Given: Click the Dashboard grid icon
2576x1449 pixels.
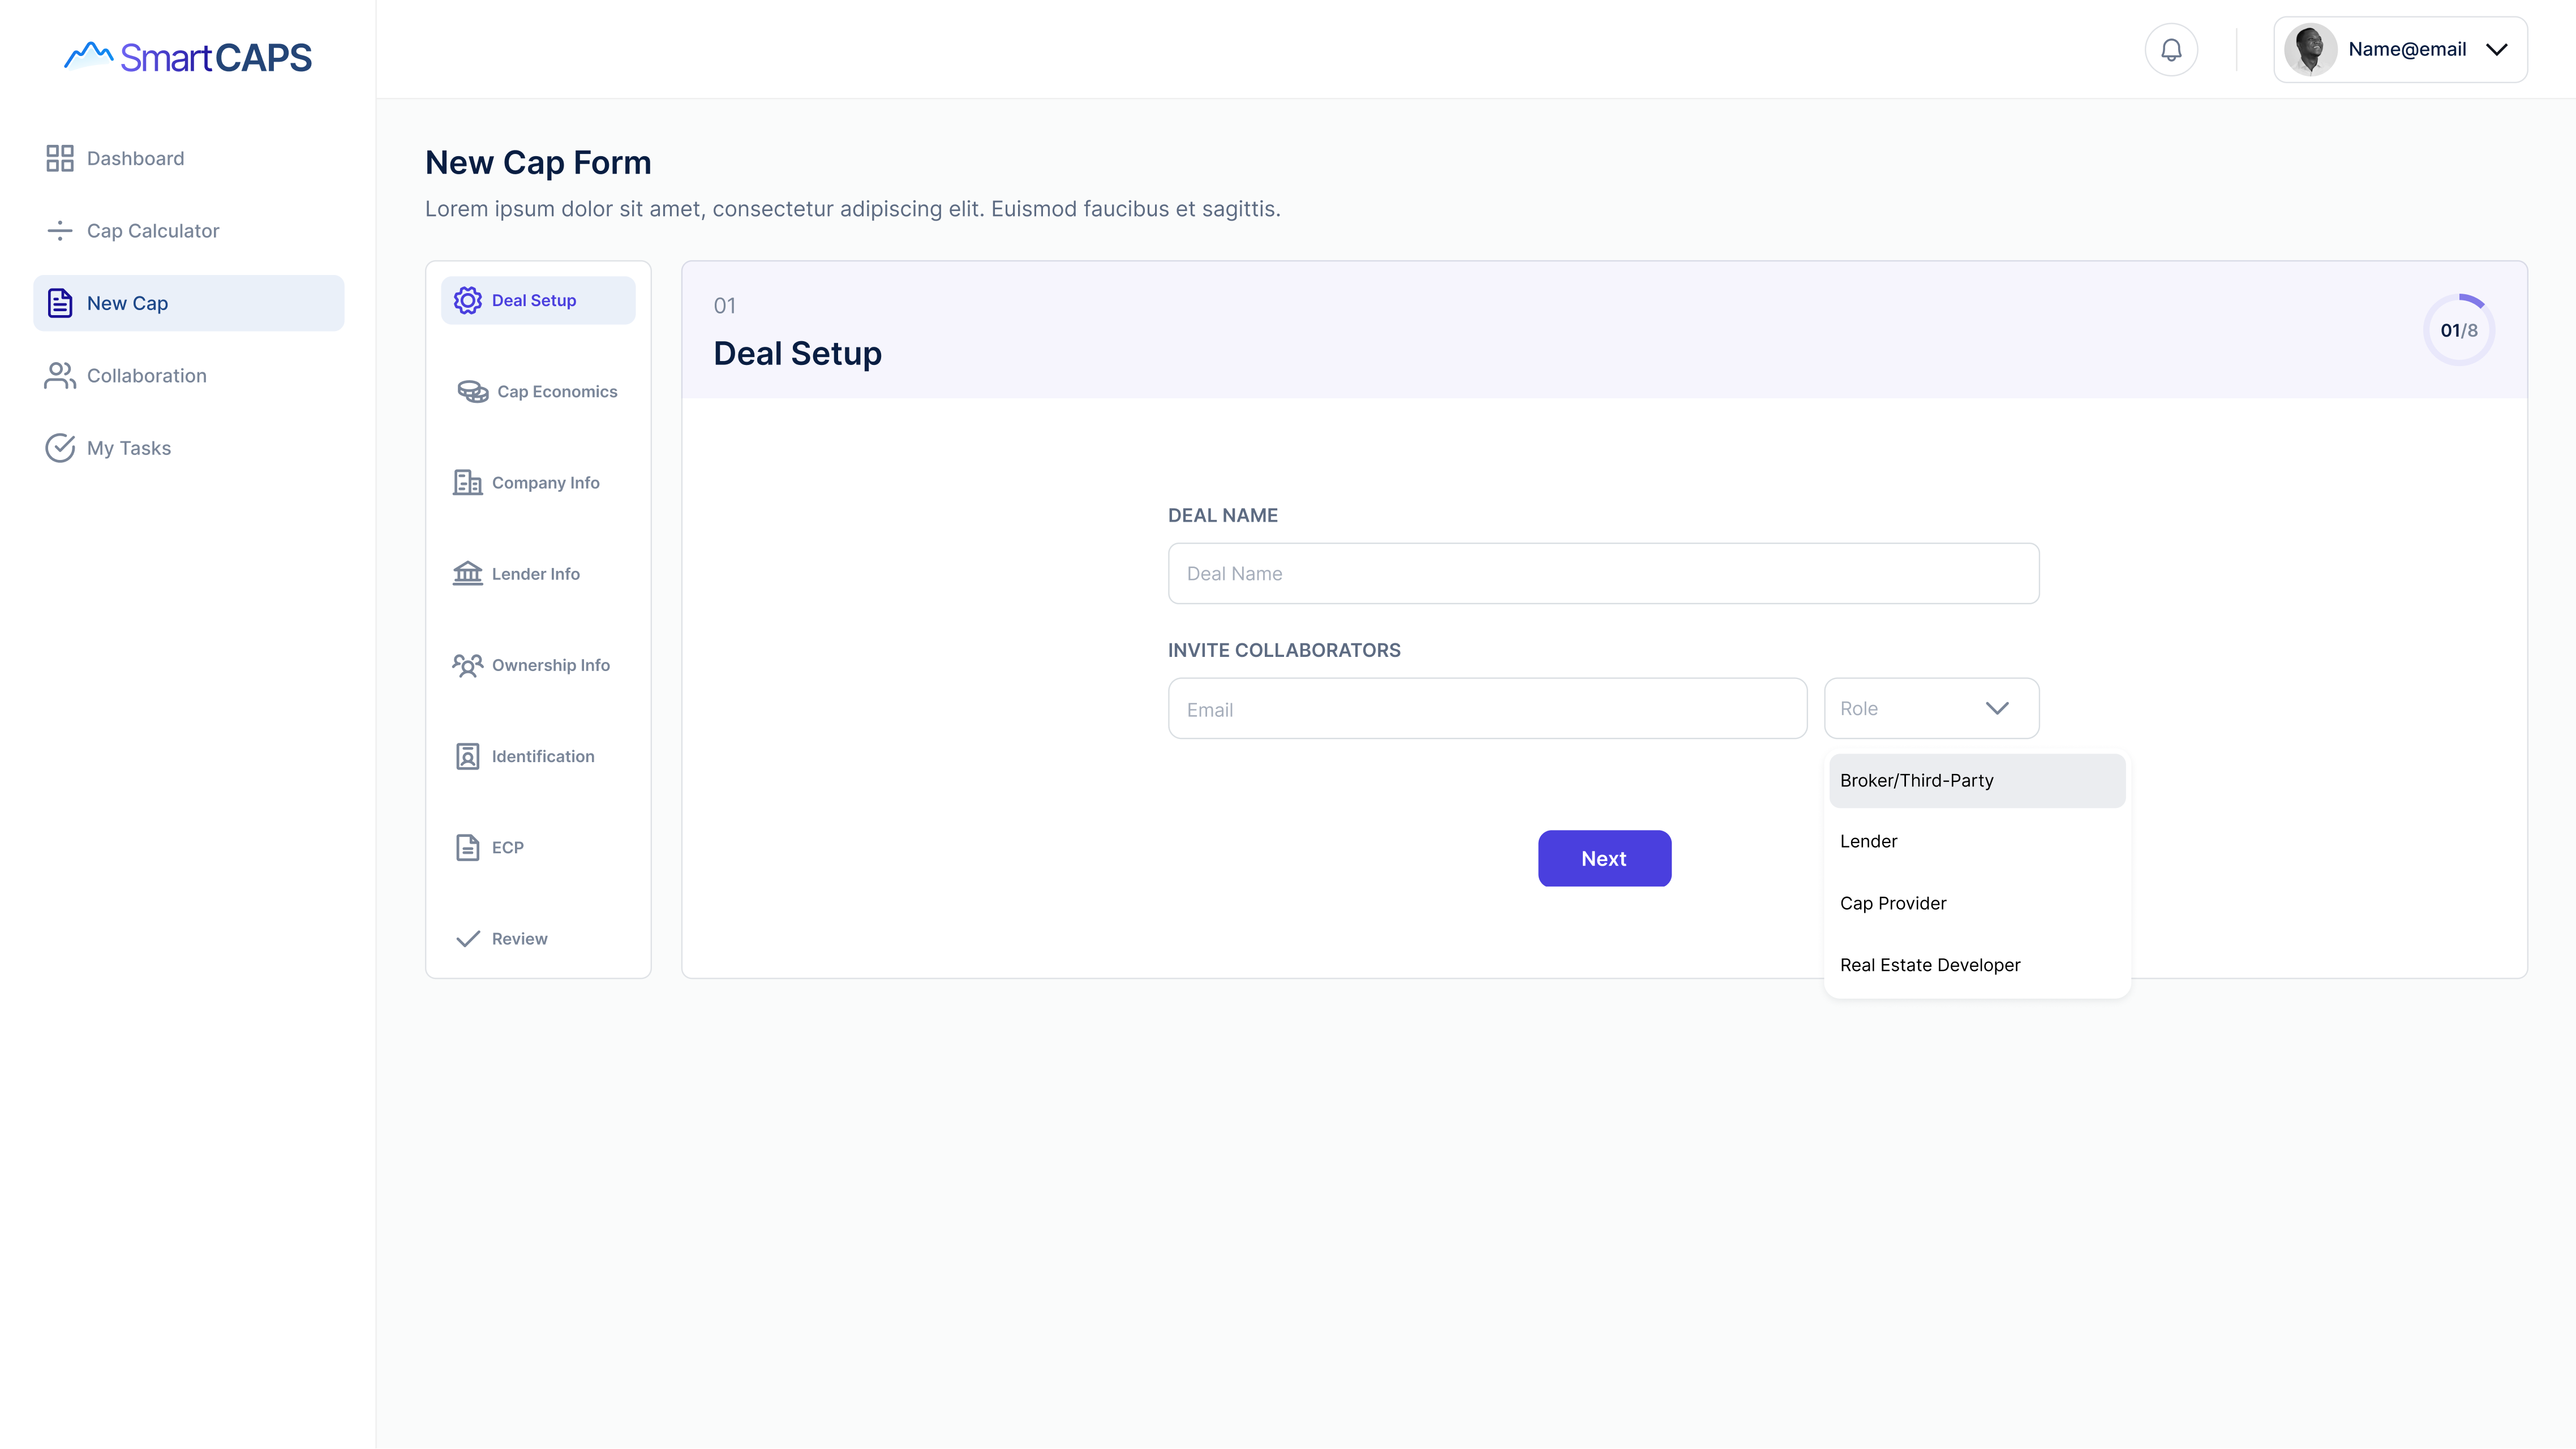Looking at the screenshot, I should pyautogui.click(x=60, y=158).
